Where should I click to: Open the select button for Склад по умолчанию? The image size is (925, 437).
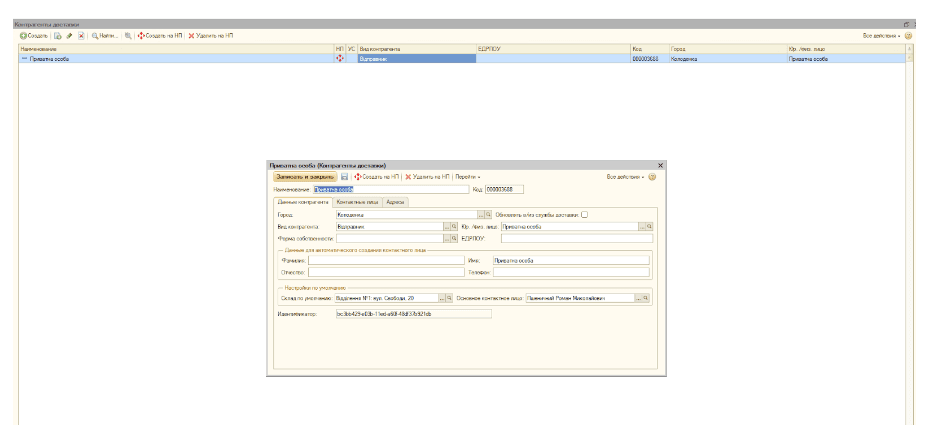(441, 297)
